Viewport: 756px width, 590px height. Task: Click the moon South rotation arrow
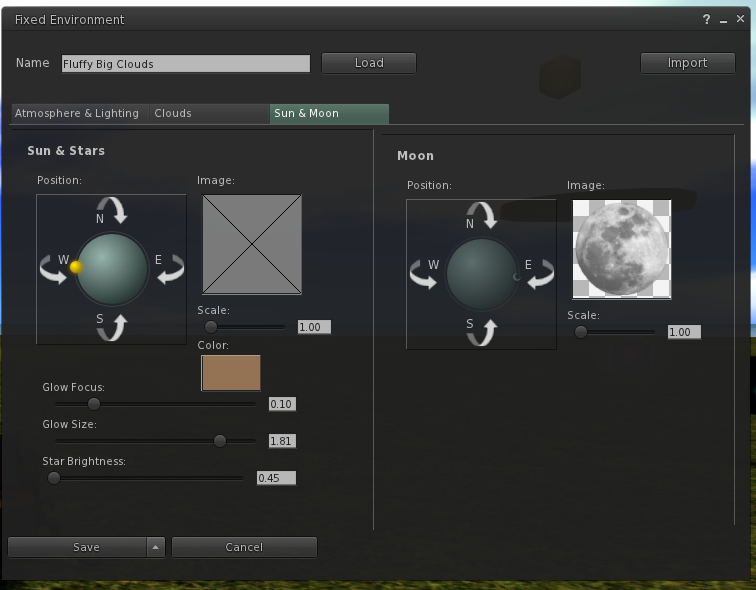482,331
